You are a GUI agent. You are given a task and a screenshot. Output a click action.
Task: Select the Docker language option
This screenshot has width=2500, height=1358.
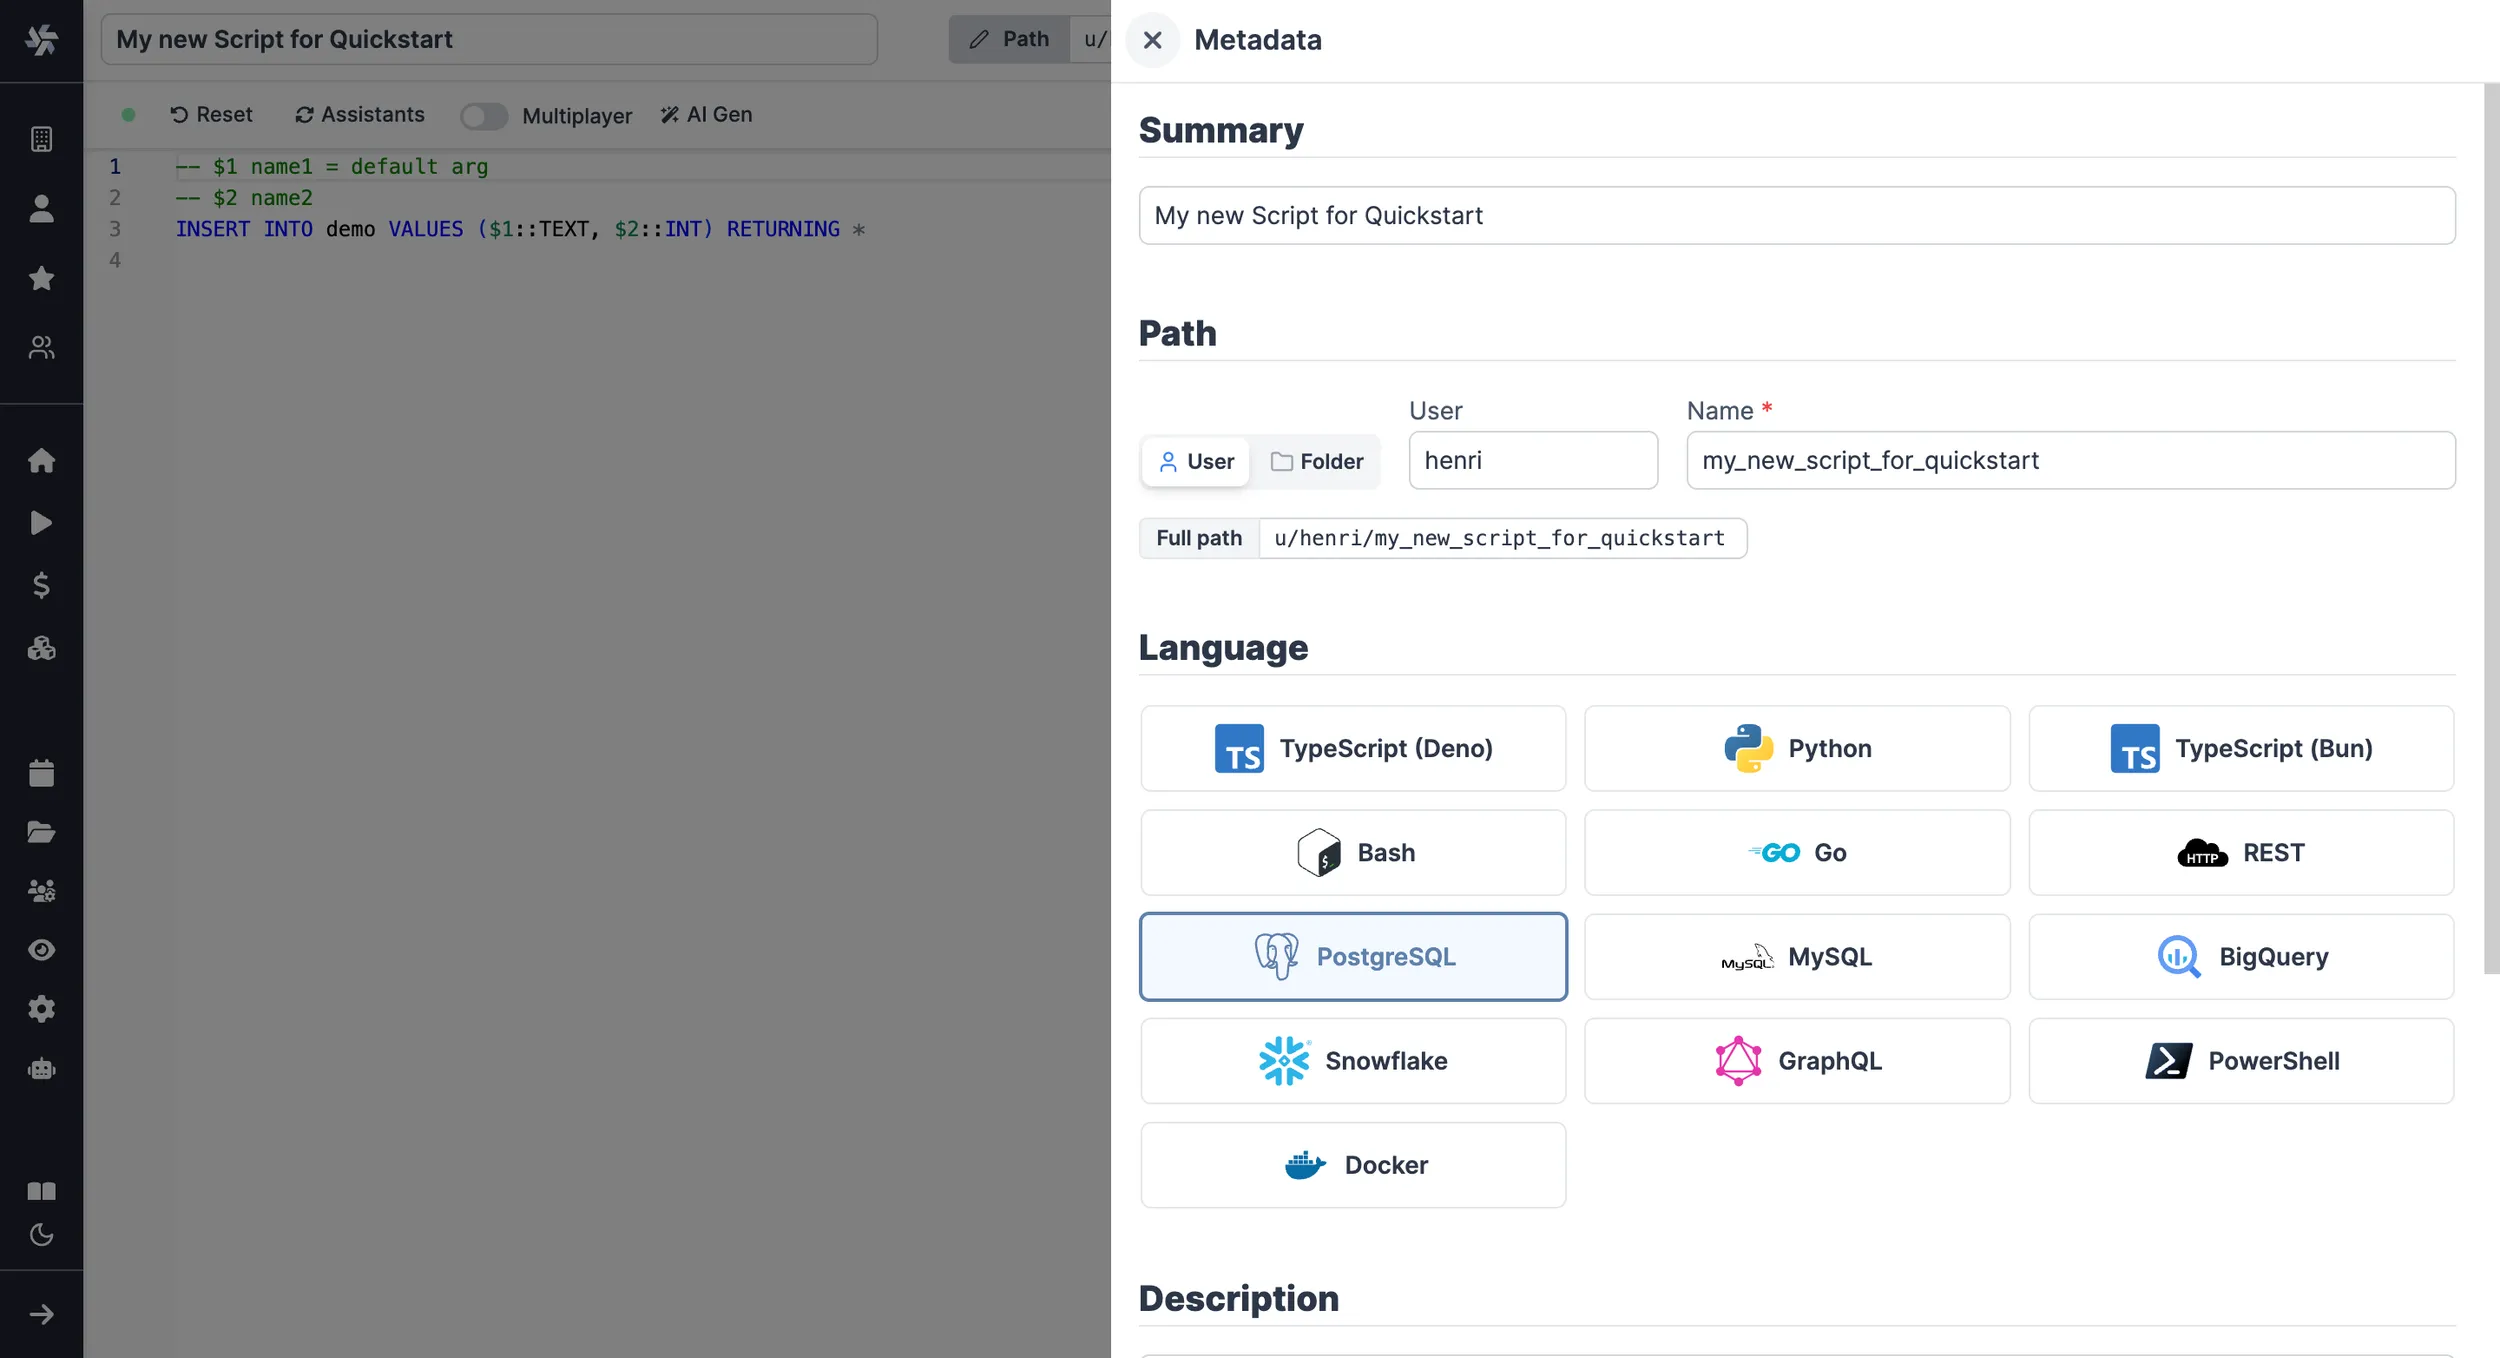tap(1355, 1164)
